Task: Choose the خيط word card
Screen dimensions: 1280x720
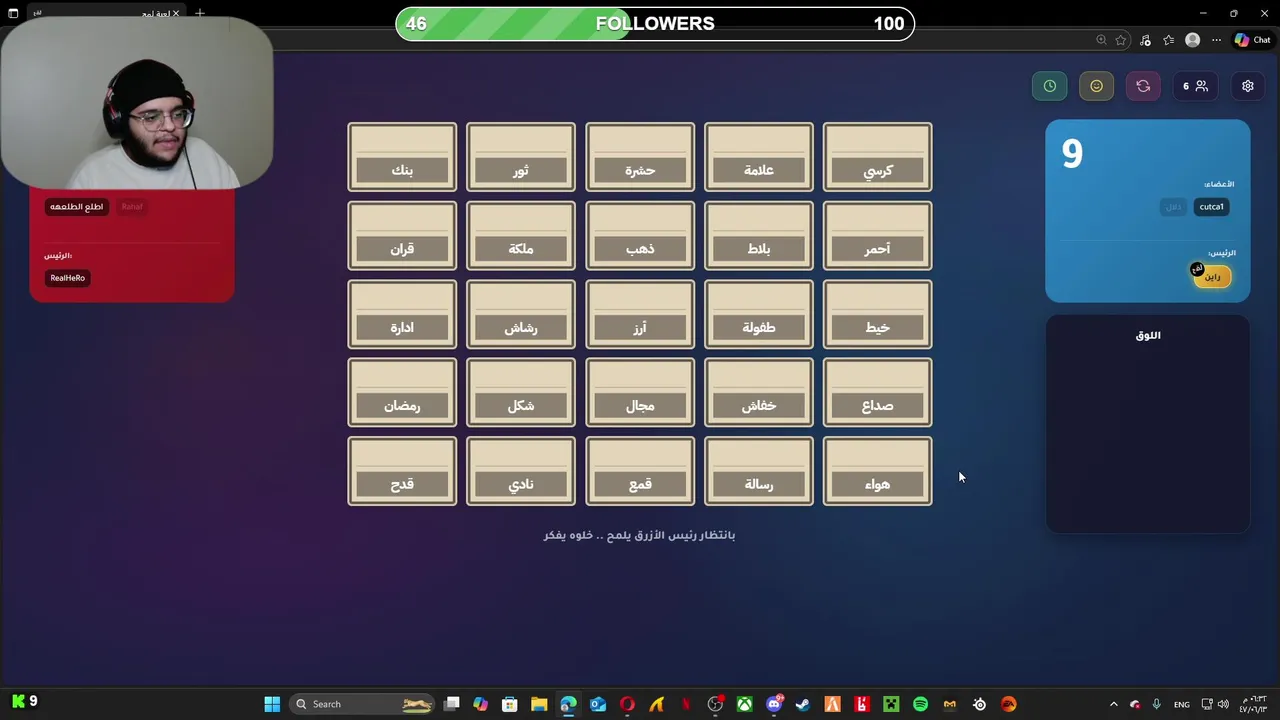Action: coord(878,314)
